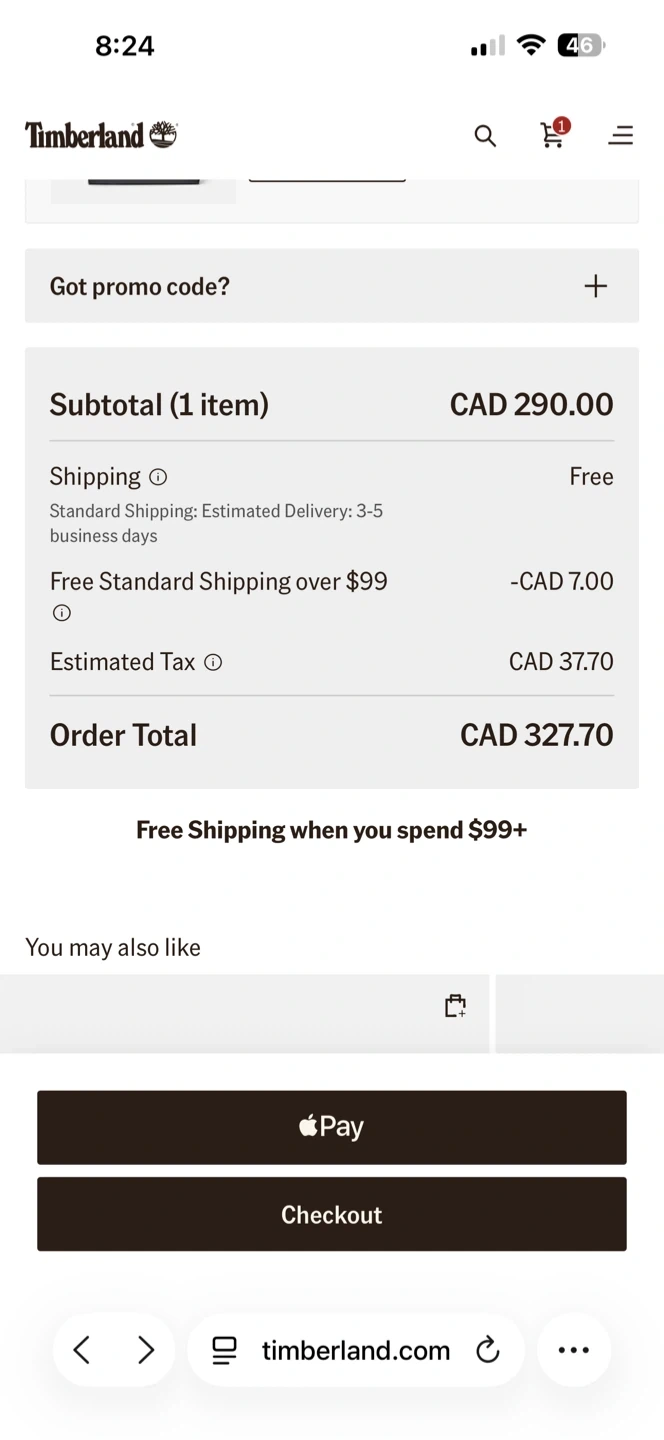Go forward with browser forward arrow
The image size is (664, 1440).
(x=146, y=1350)
